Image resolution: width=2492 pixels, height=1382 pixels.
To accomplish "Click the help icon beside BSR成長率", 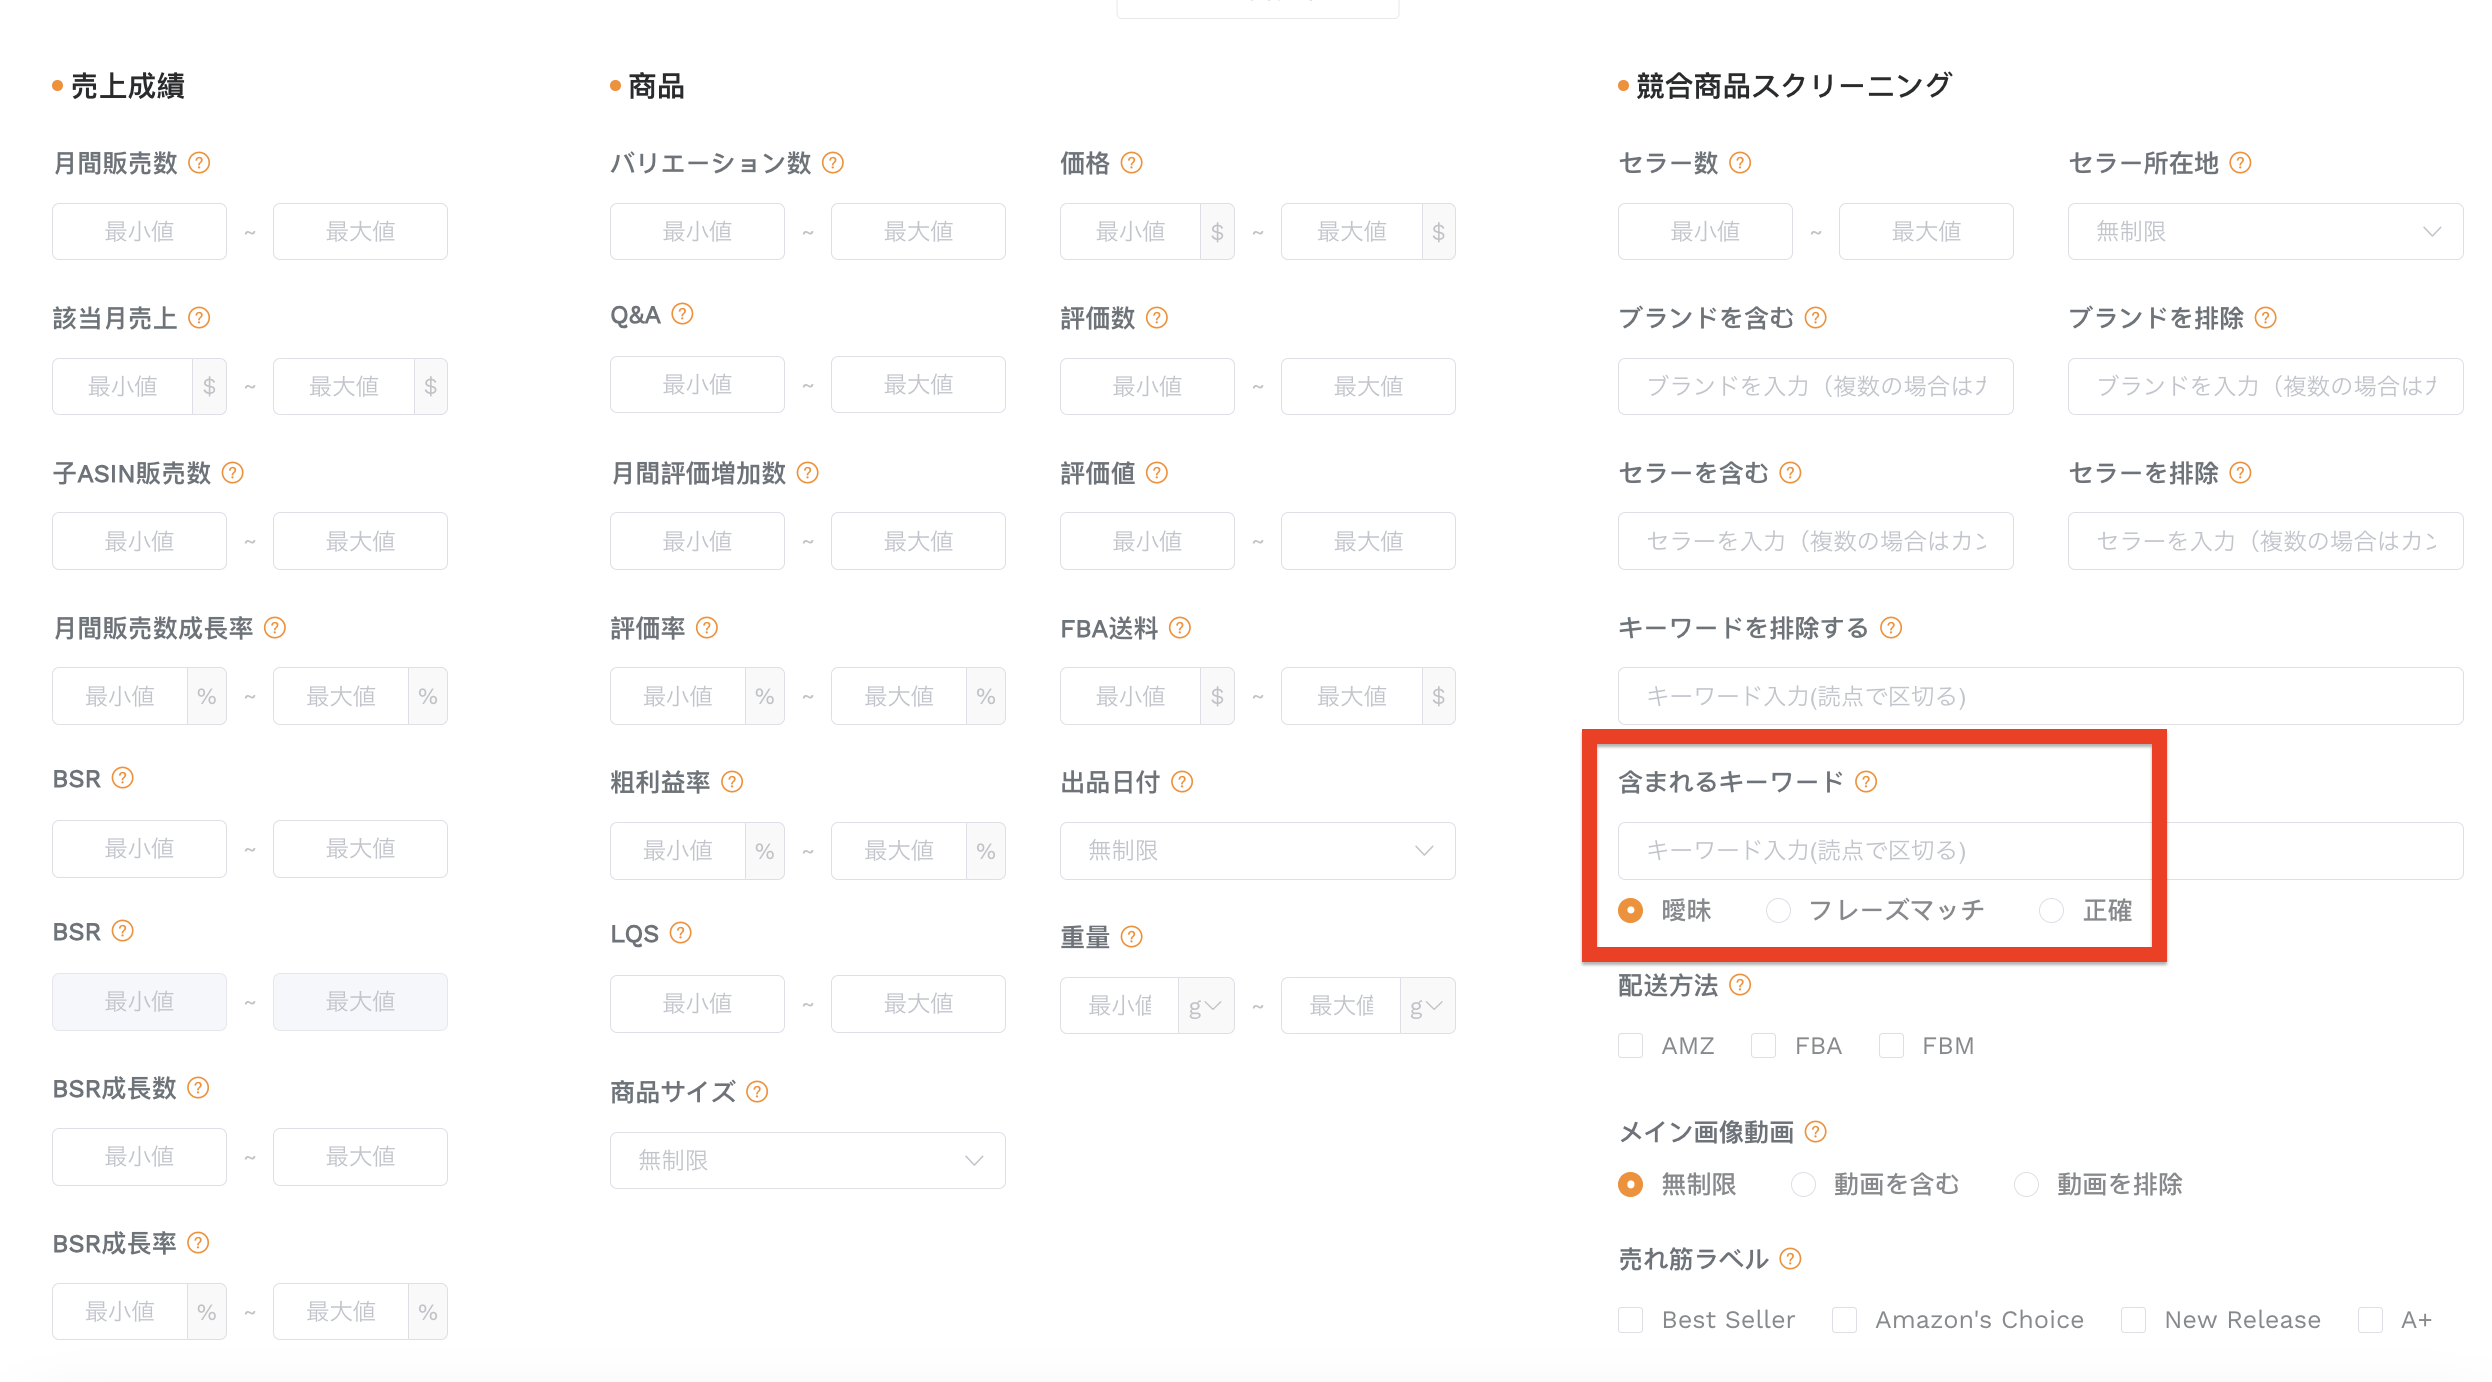I will point(198,1242).
